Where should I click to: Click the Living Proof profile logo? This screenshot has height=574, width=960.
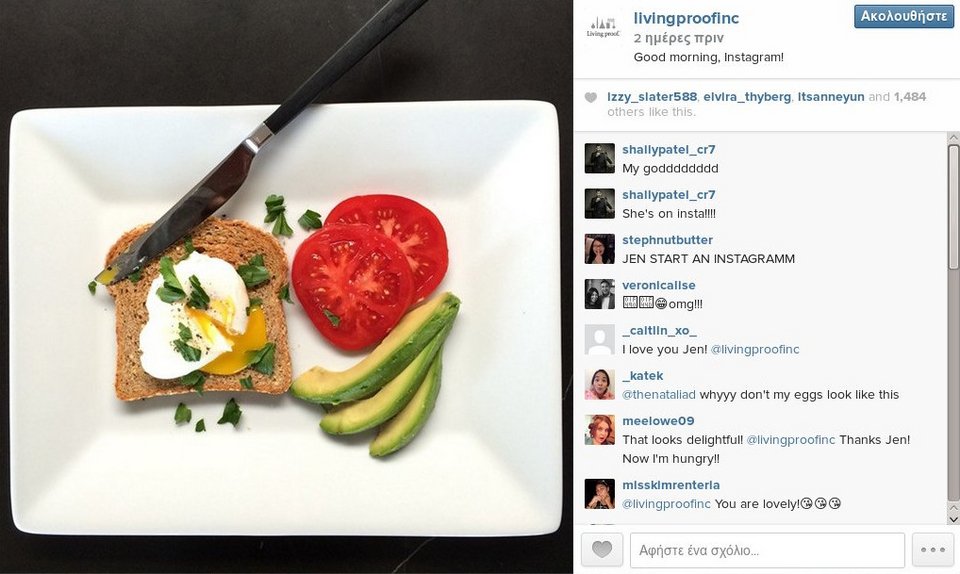(x=603, y=27)
